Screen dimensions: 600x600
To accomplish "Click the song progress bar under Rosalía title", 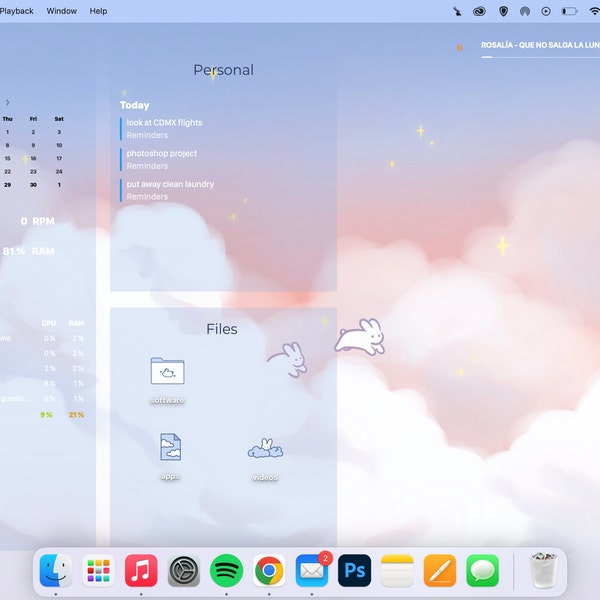I will pos(541,57).
